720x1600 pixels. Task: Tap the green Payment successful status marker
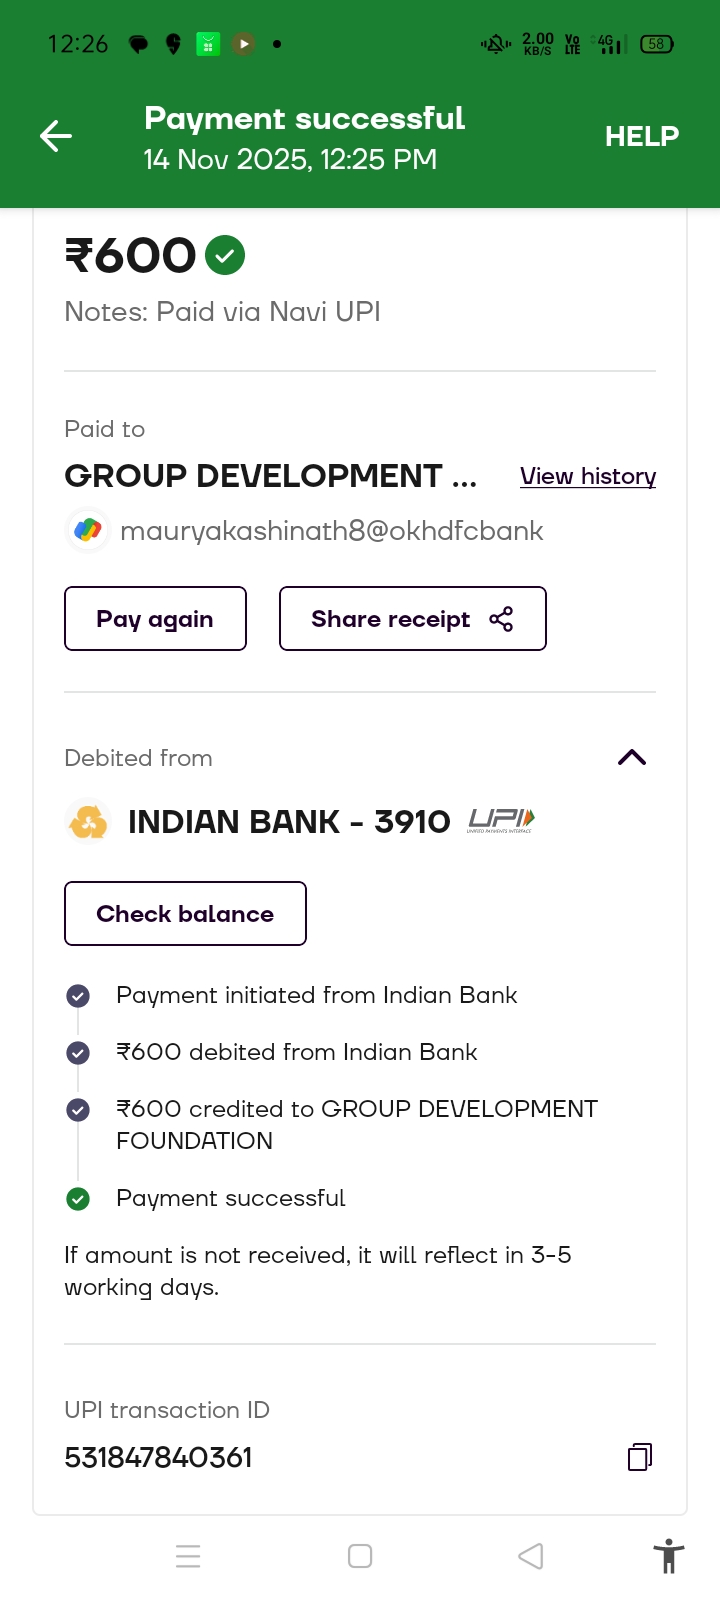[78, 1198]
